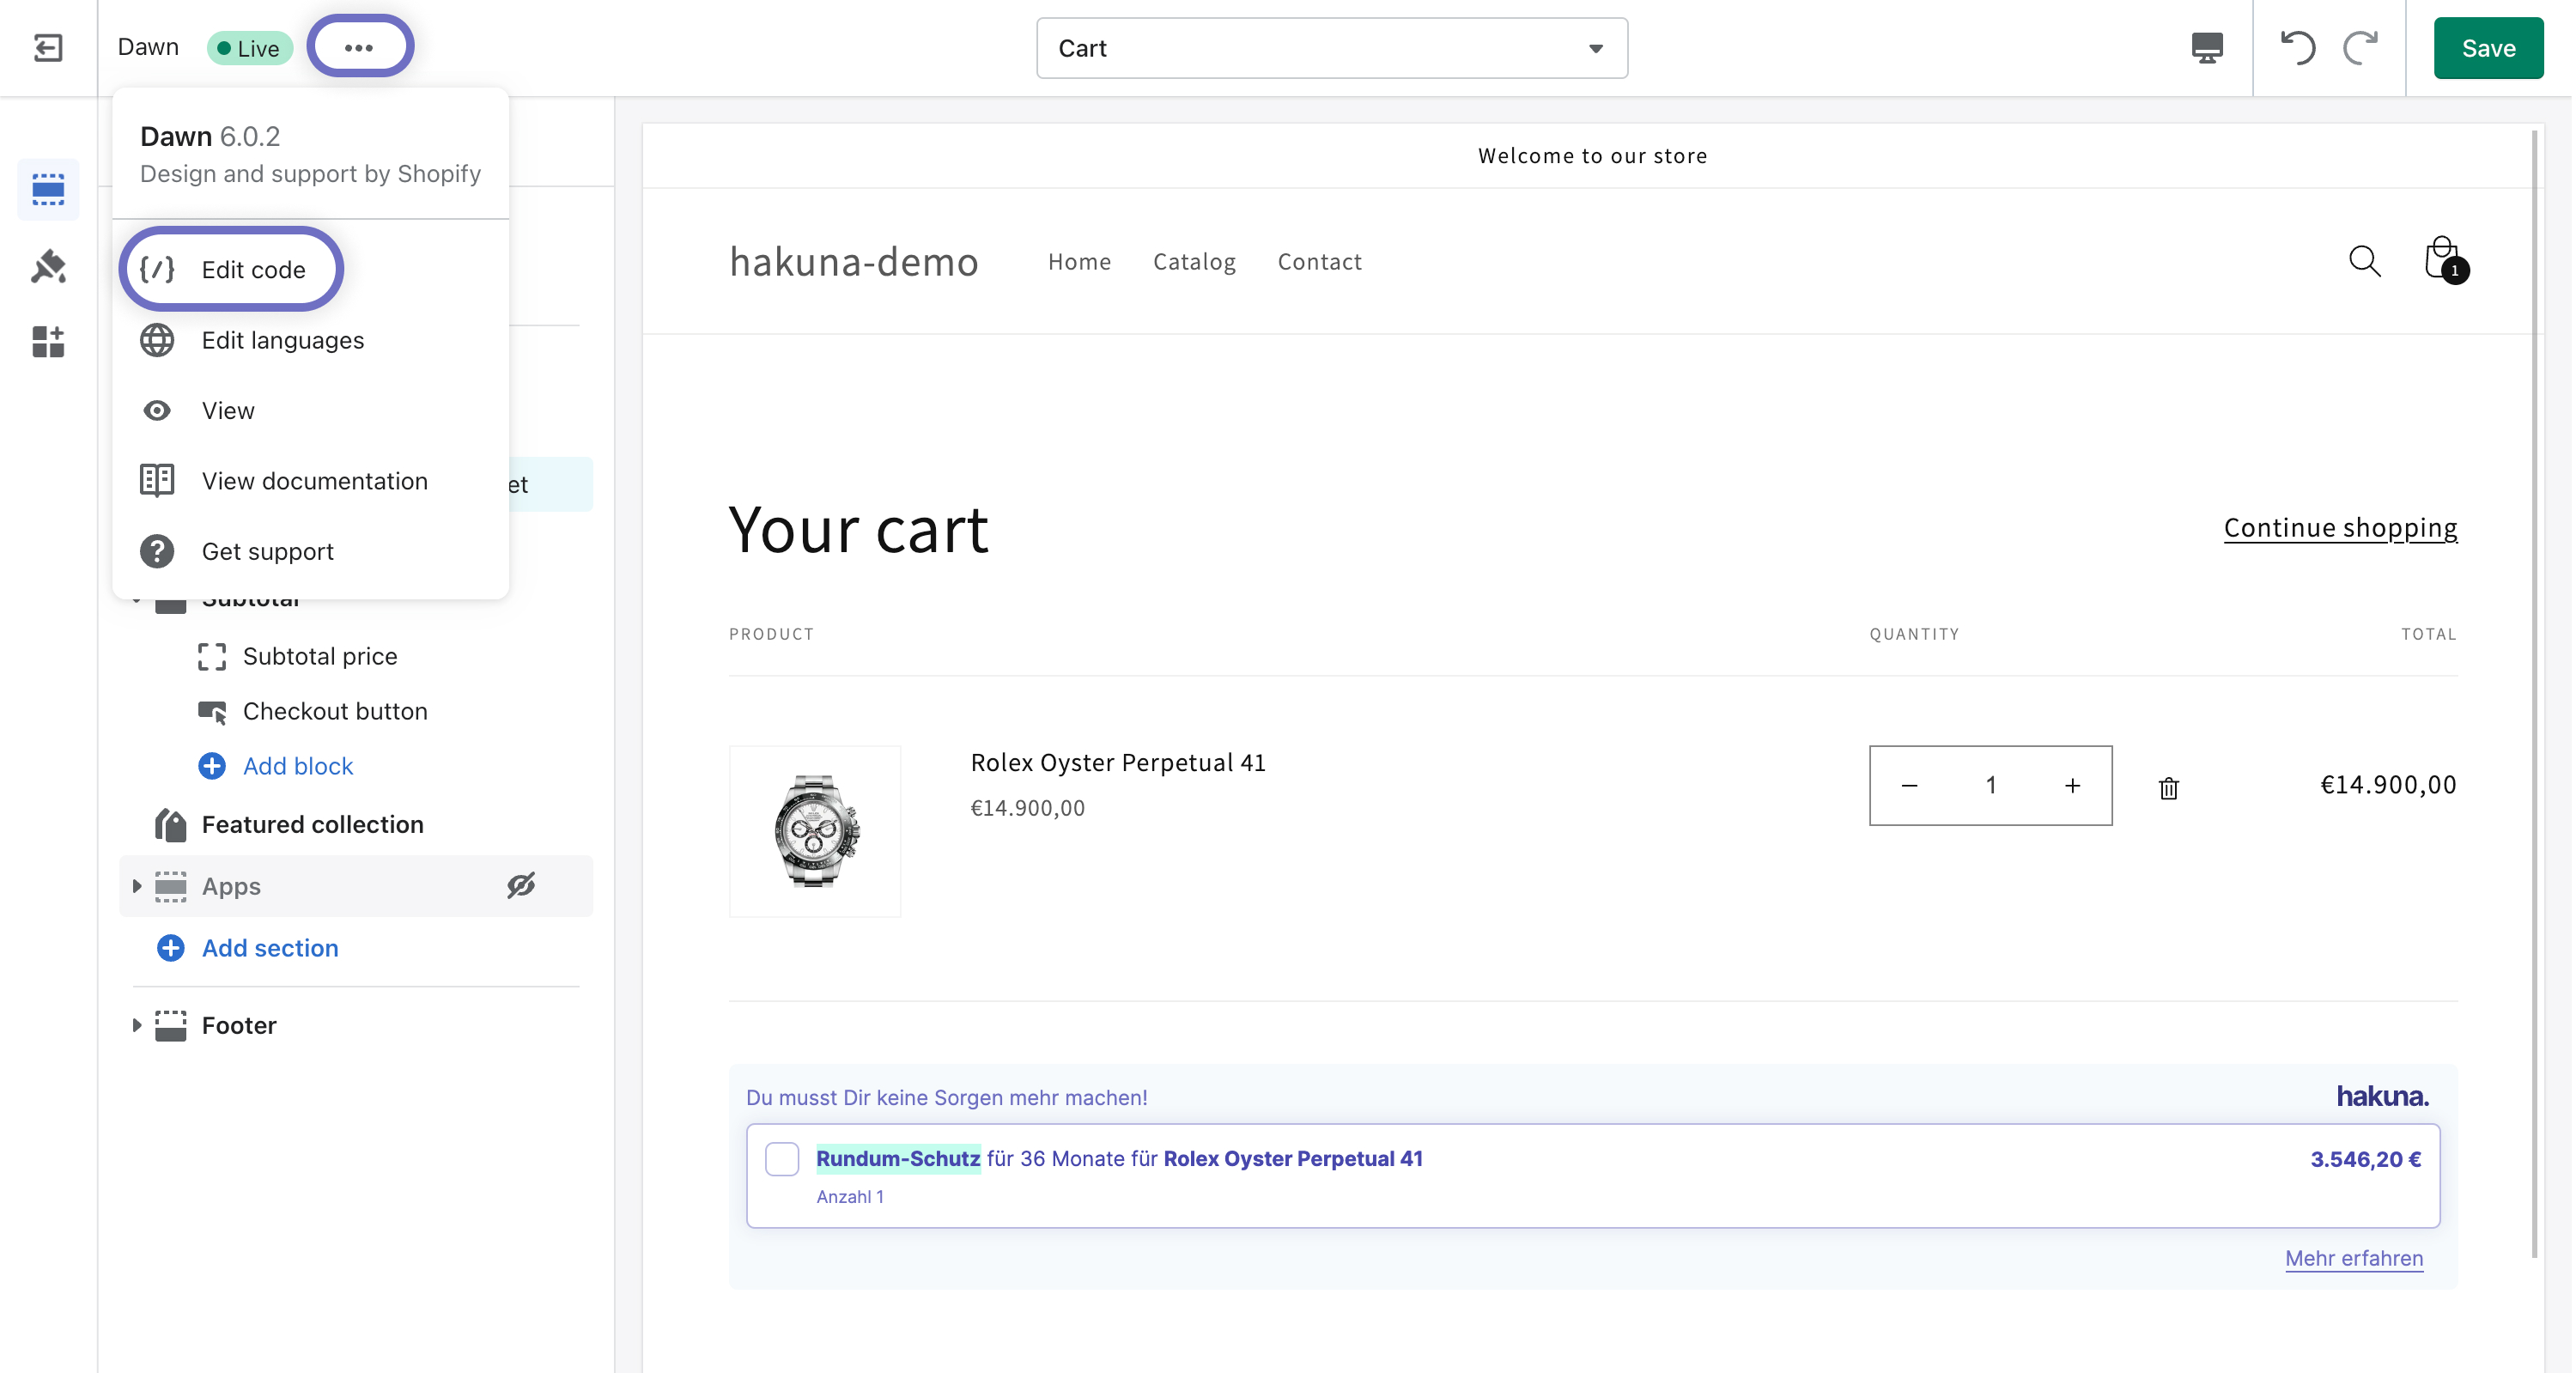Click the cart bag icon

(2443, 260)
